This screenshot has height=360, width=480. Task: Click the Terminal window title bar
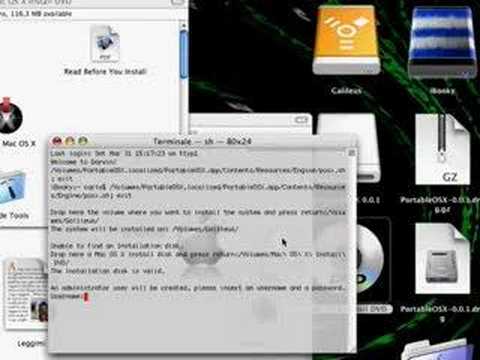pos(202,141)
